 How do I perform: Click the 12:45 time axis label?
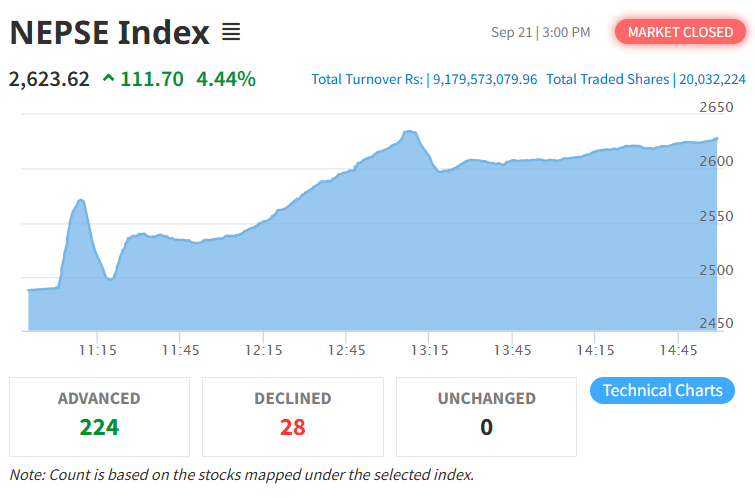[346, 350]
